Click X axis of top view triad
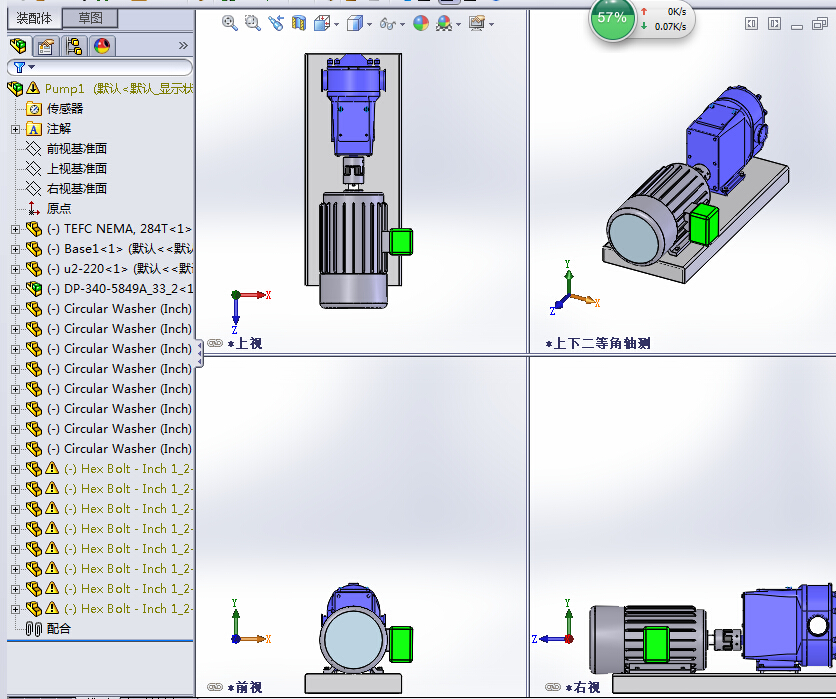The width and height of the screenshot is (836, 699). tap(256, 295)
